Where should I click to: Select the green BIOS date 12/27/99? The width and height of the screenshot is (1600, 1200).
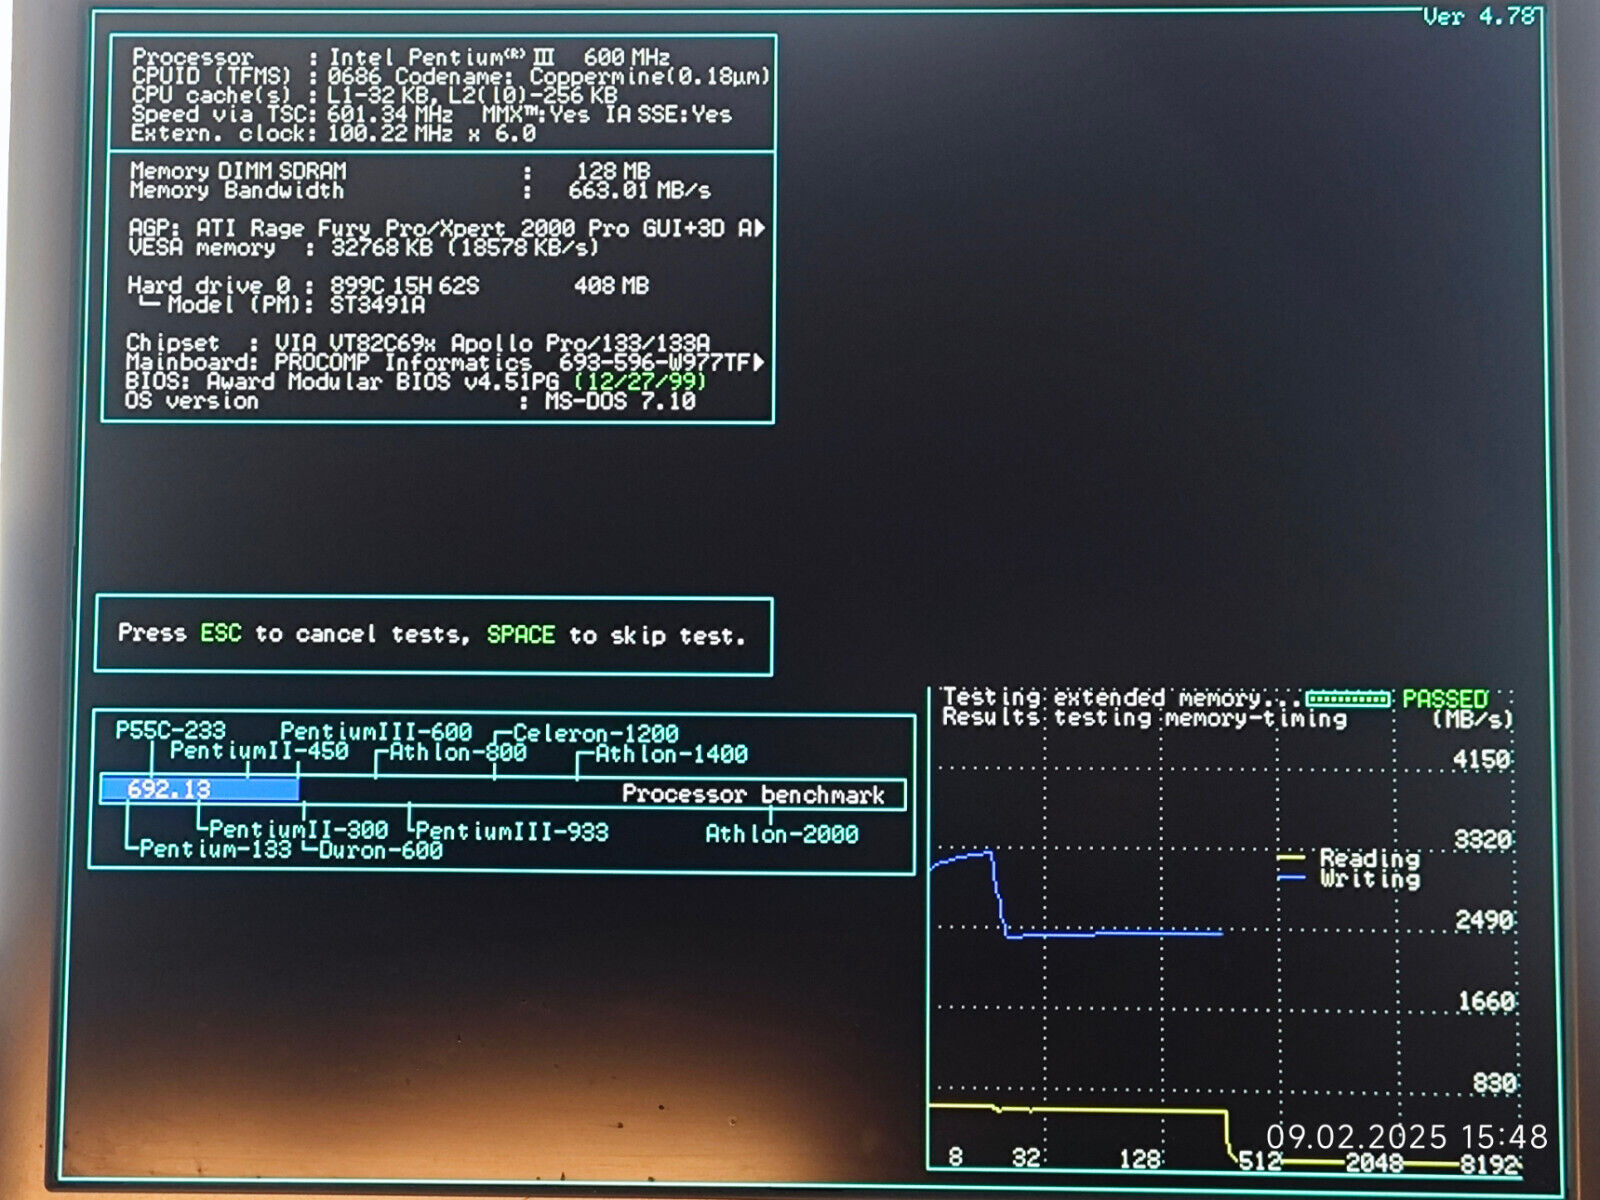point(640,381)
